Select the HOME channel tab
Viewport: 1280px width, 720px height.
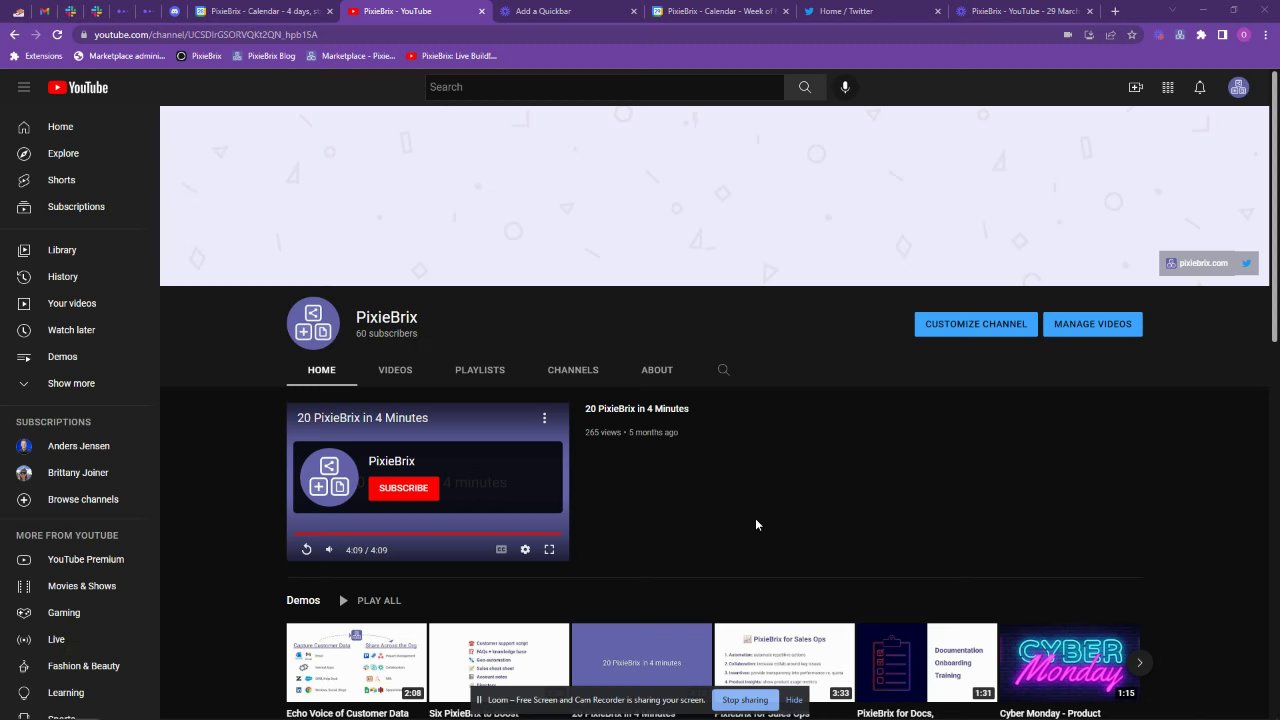(321, 370)
